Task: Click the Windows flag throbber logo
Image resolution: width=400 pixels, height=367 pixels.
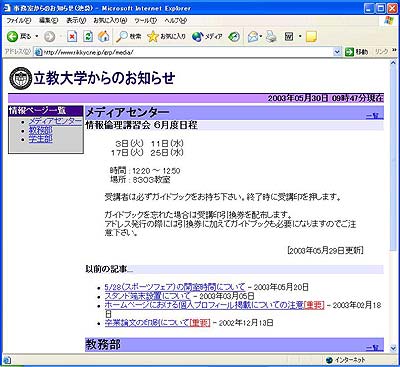Action: tap(389, 20)
